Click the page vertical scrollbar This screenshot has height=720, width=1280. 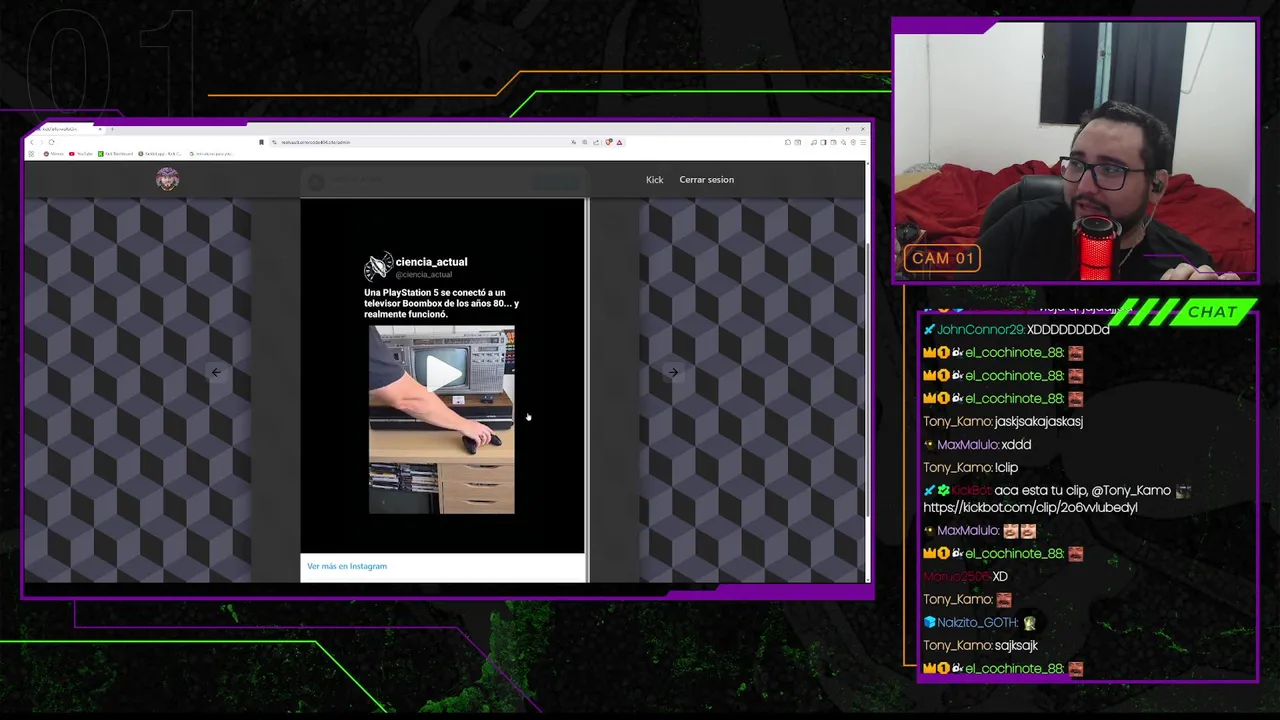pyautogui.click(x=867, y=380)
